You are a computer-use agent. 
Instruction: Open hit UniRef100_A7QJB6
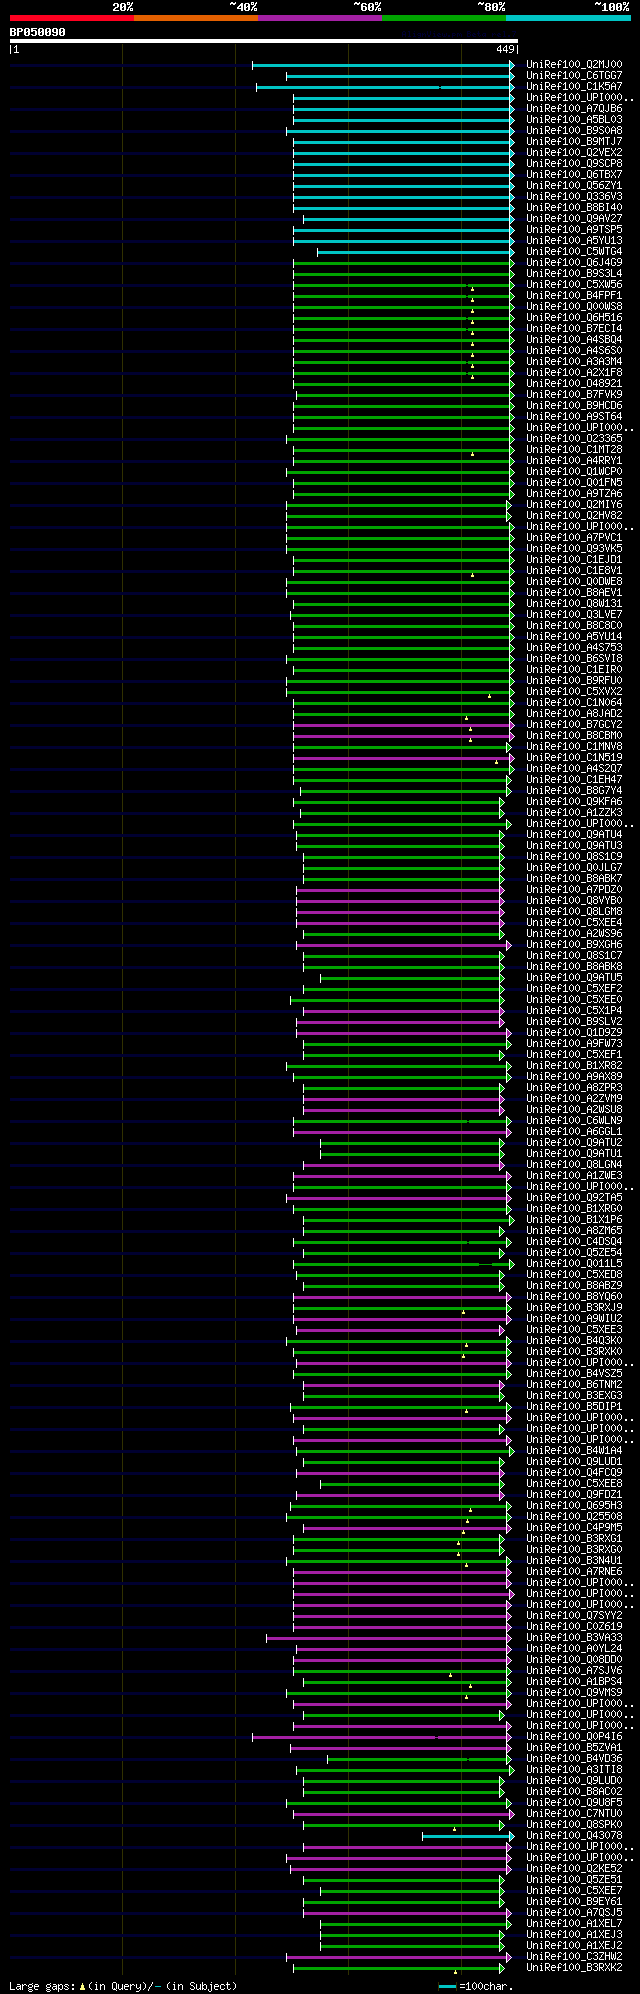[574, 108]
